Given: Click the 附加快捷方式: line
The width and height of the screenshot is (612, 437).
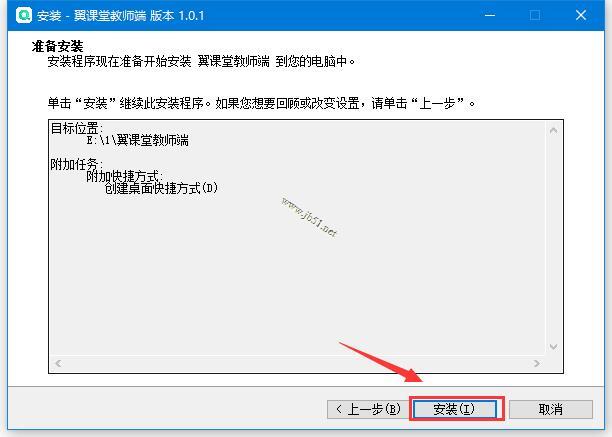Looking at the screenshot, I should click(x=124, y=176).
